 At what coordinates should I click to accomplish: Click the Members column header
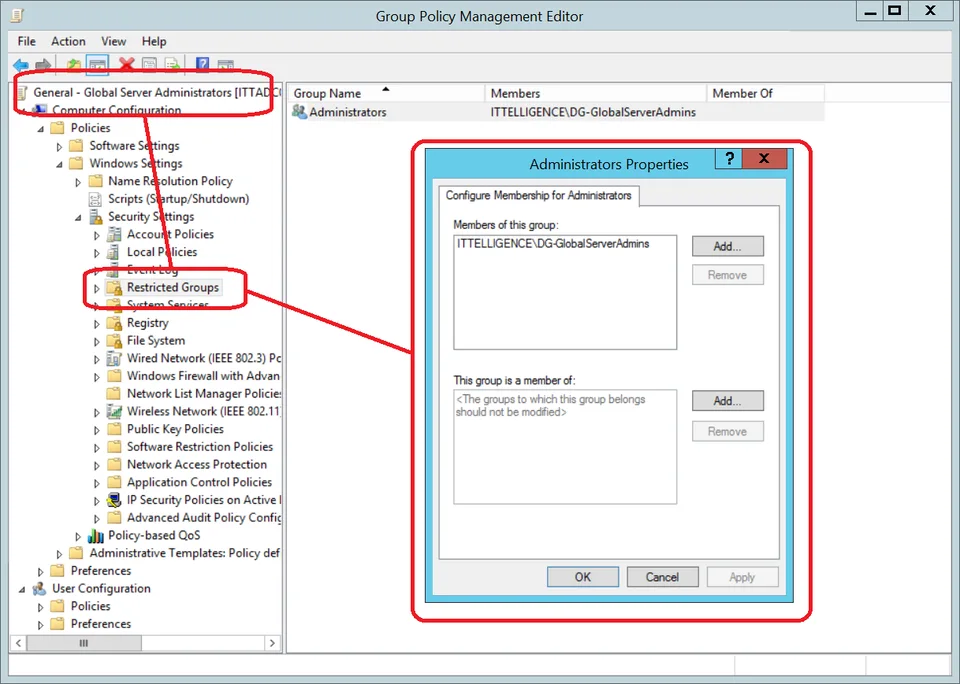pyautogui.click(x=596, y=93)
